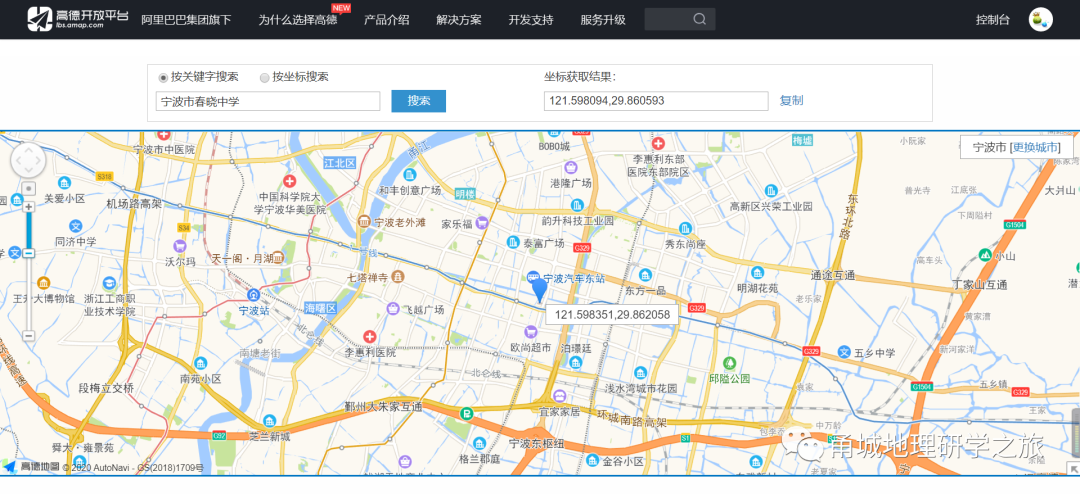The height and width of the screenshot is (494, 1080).
Task: Click the 同济中学 school icon
Action: 76,226
